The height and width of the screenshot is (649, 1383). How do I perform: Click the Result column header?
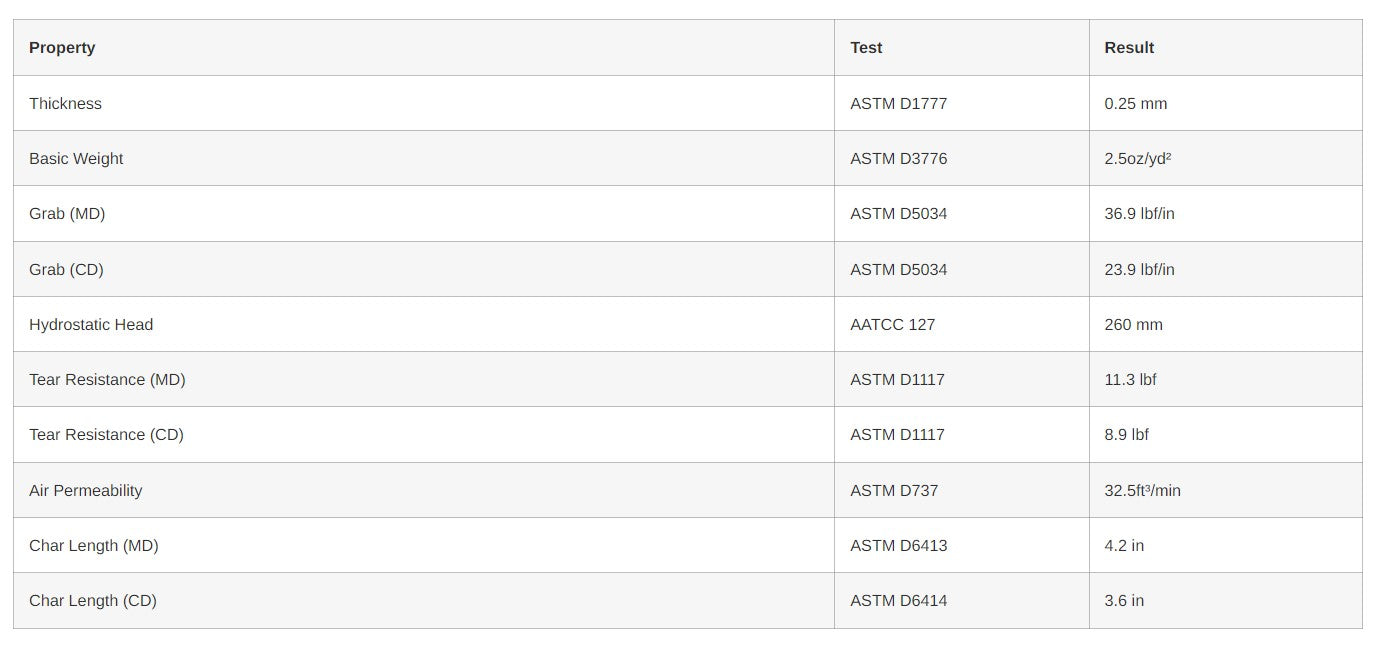(1129, 48)
